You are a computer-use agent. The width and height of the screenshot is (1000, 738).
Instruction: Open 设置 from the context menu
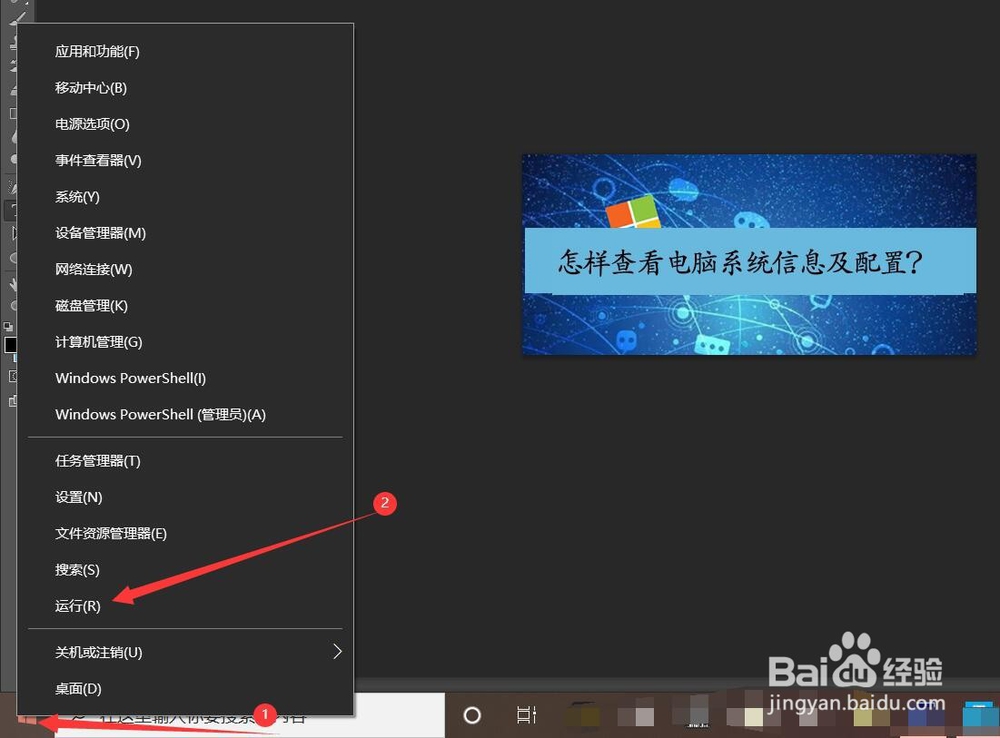point(77,497)
